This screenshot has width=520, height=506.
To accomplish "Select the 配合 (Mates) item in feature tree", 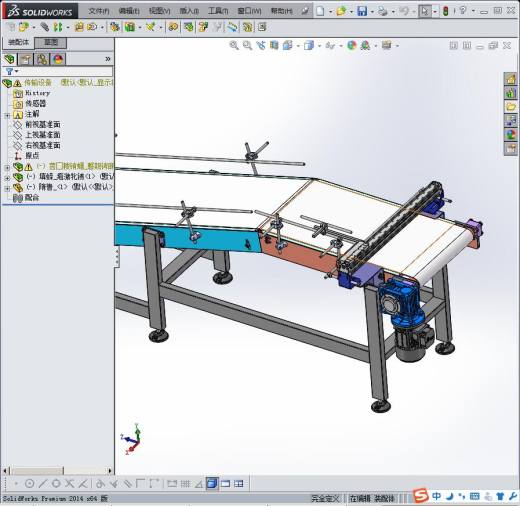I will [32, 198].
